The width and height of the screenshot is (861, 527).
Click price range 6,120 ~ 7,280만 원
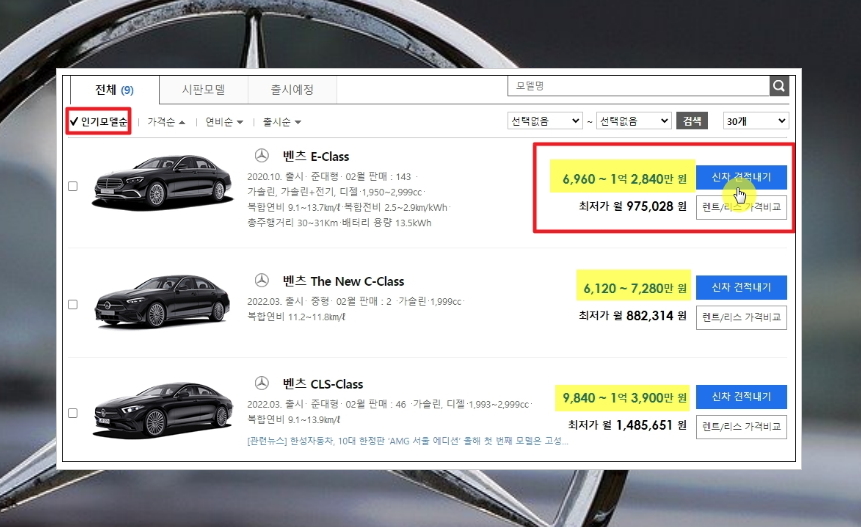pyautogui.click(x=635, y=288)
